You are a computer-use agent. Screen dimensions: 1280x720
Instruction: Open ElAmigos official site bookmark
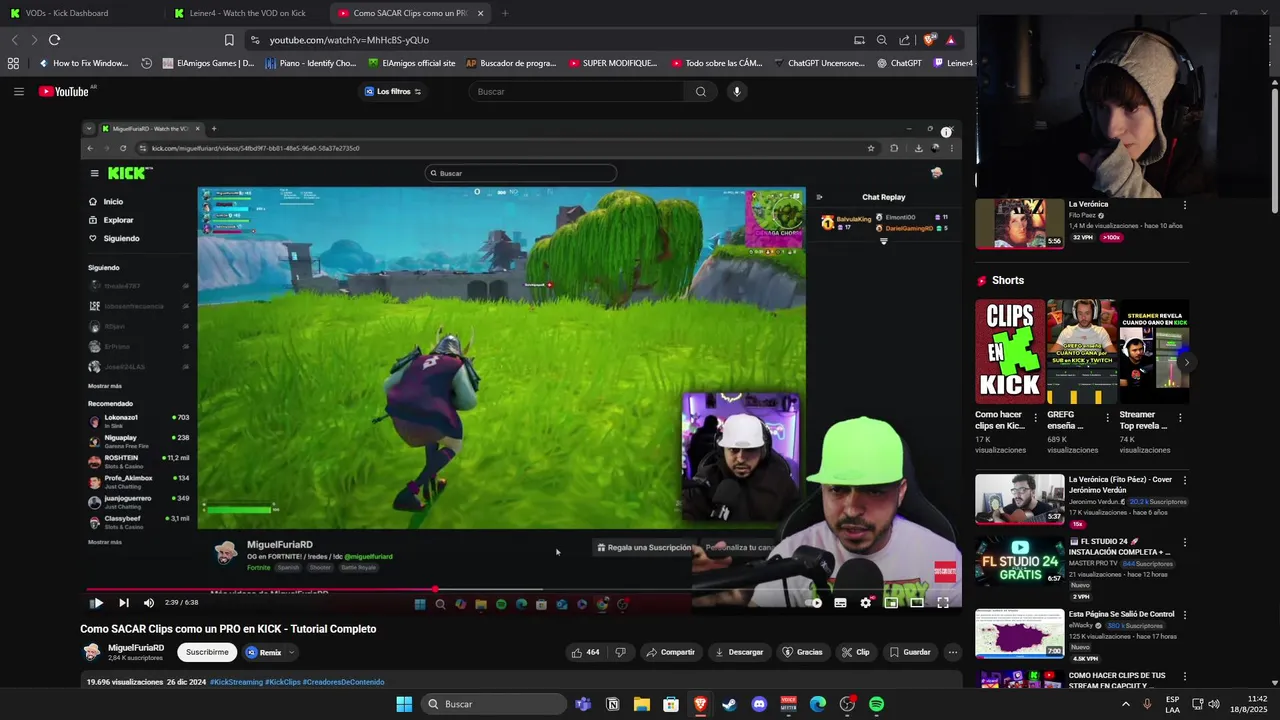click(x=411, y=63)
